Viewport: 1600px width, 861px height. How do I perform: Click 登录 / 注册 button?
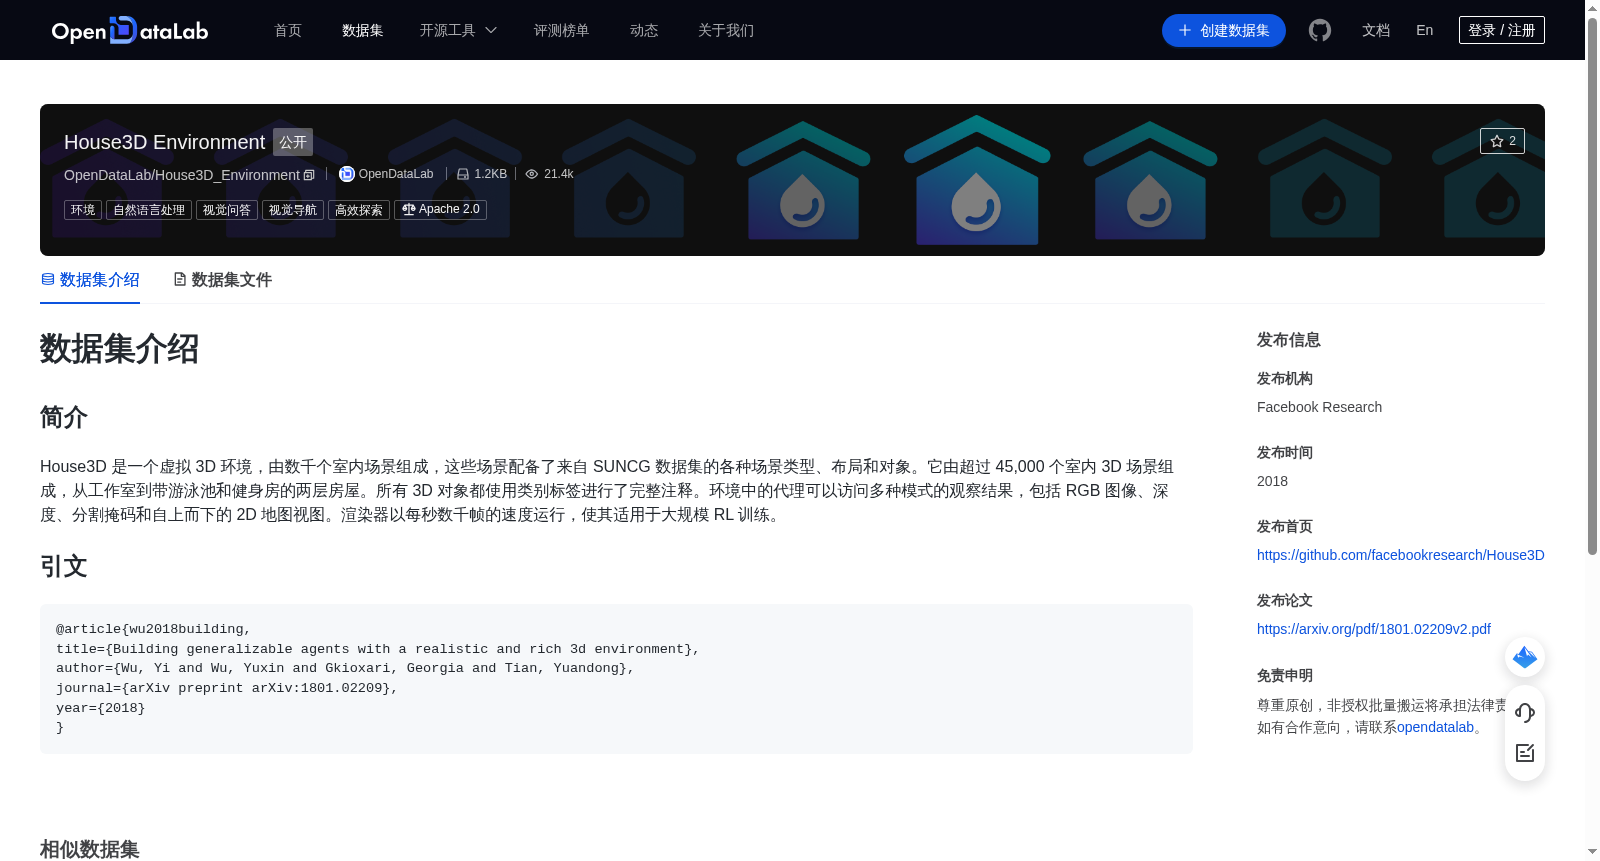coord(1501,30)
